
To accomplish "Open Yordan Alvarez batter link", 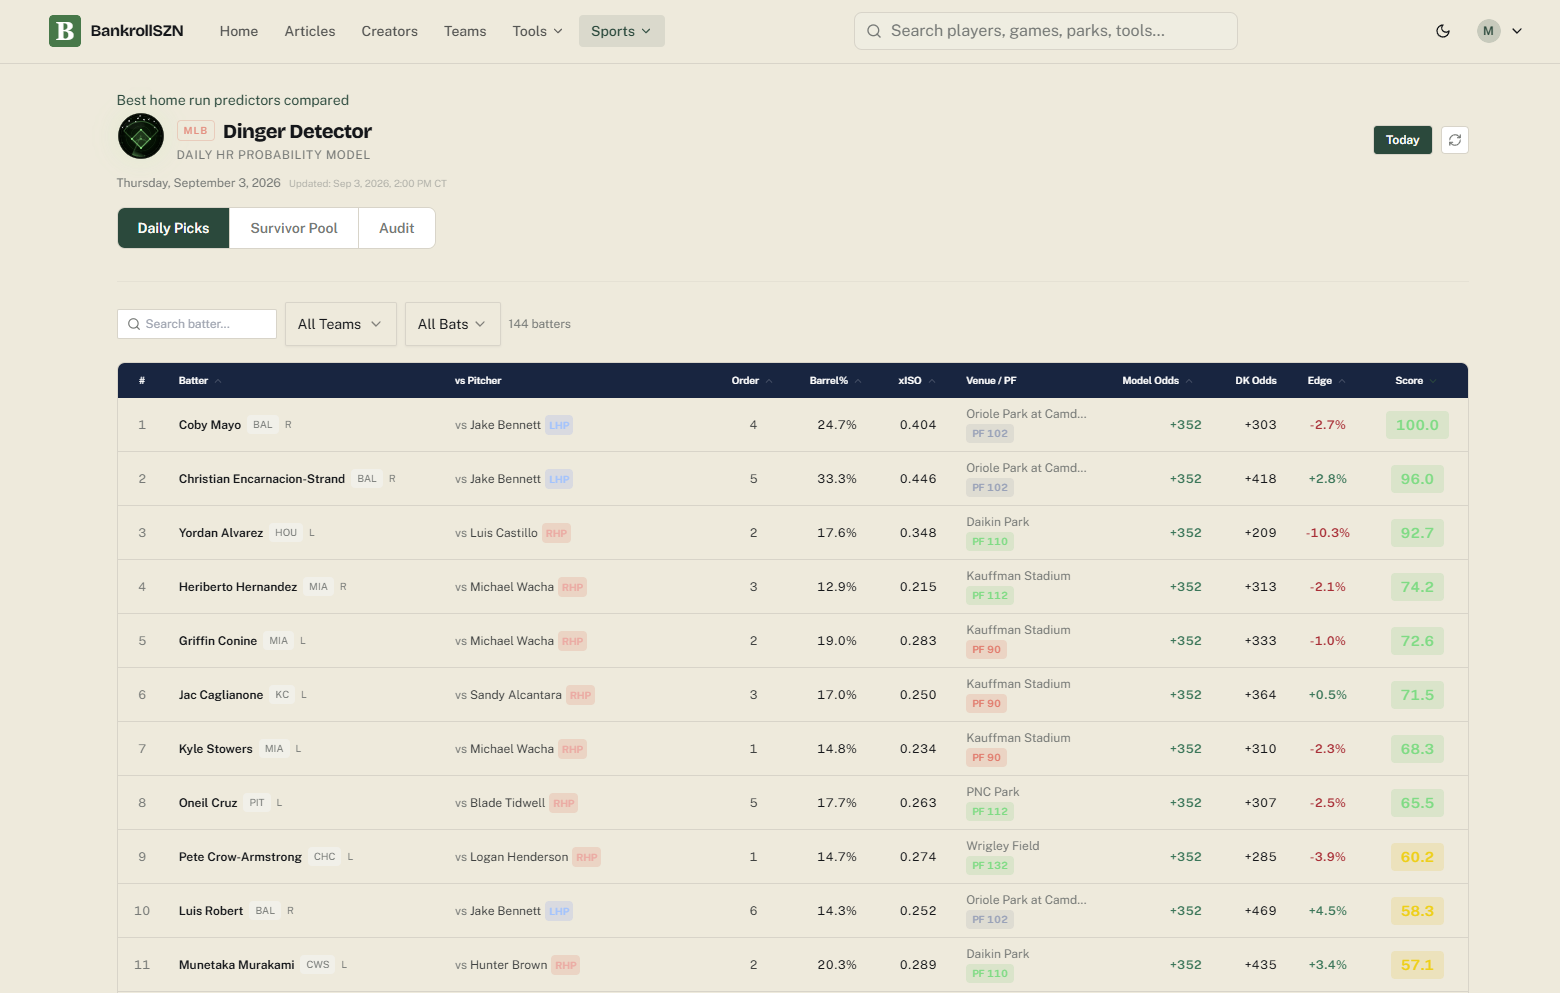I will pos(221,533).
